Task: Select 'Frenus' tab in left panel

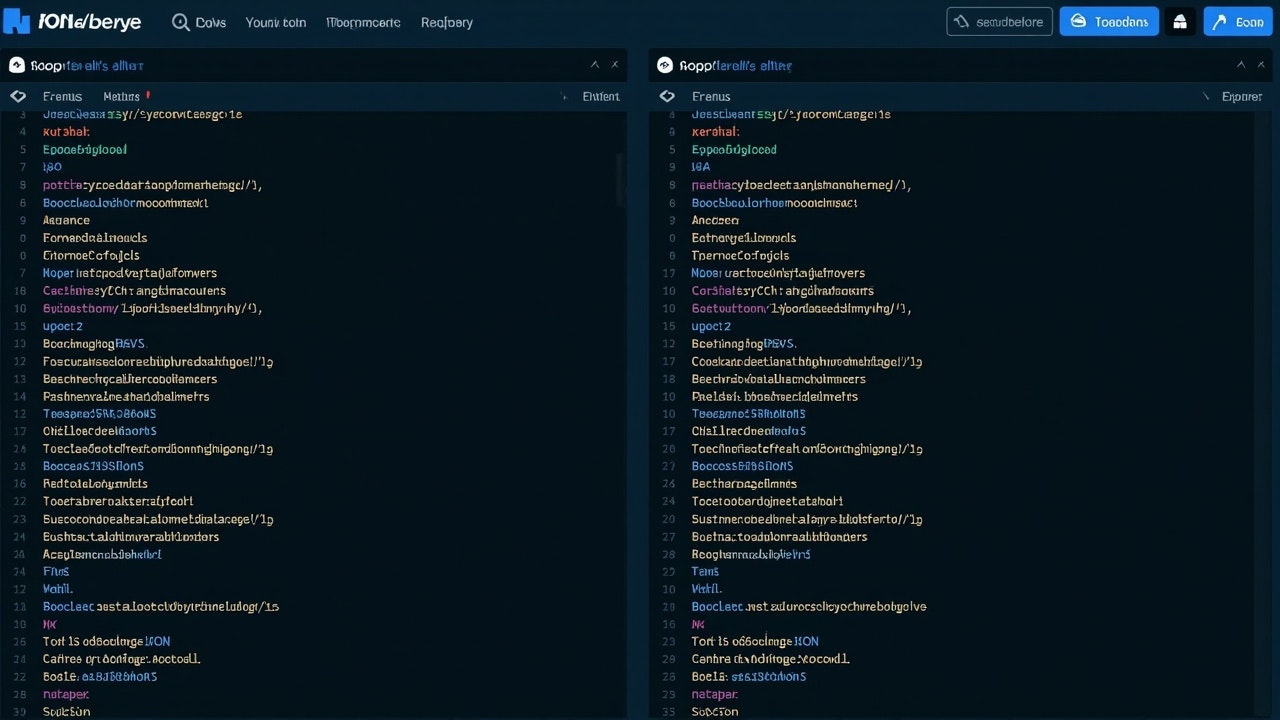Action: pos(62,97)
